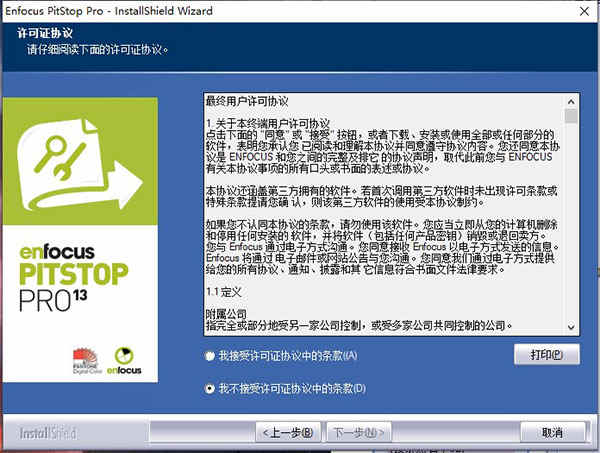
Task: Click the small enfocus circle logo
Action: 124,361
